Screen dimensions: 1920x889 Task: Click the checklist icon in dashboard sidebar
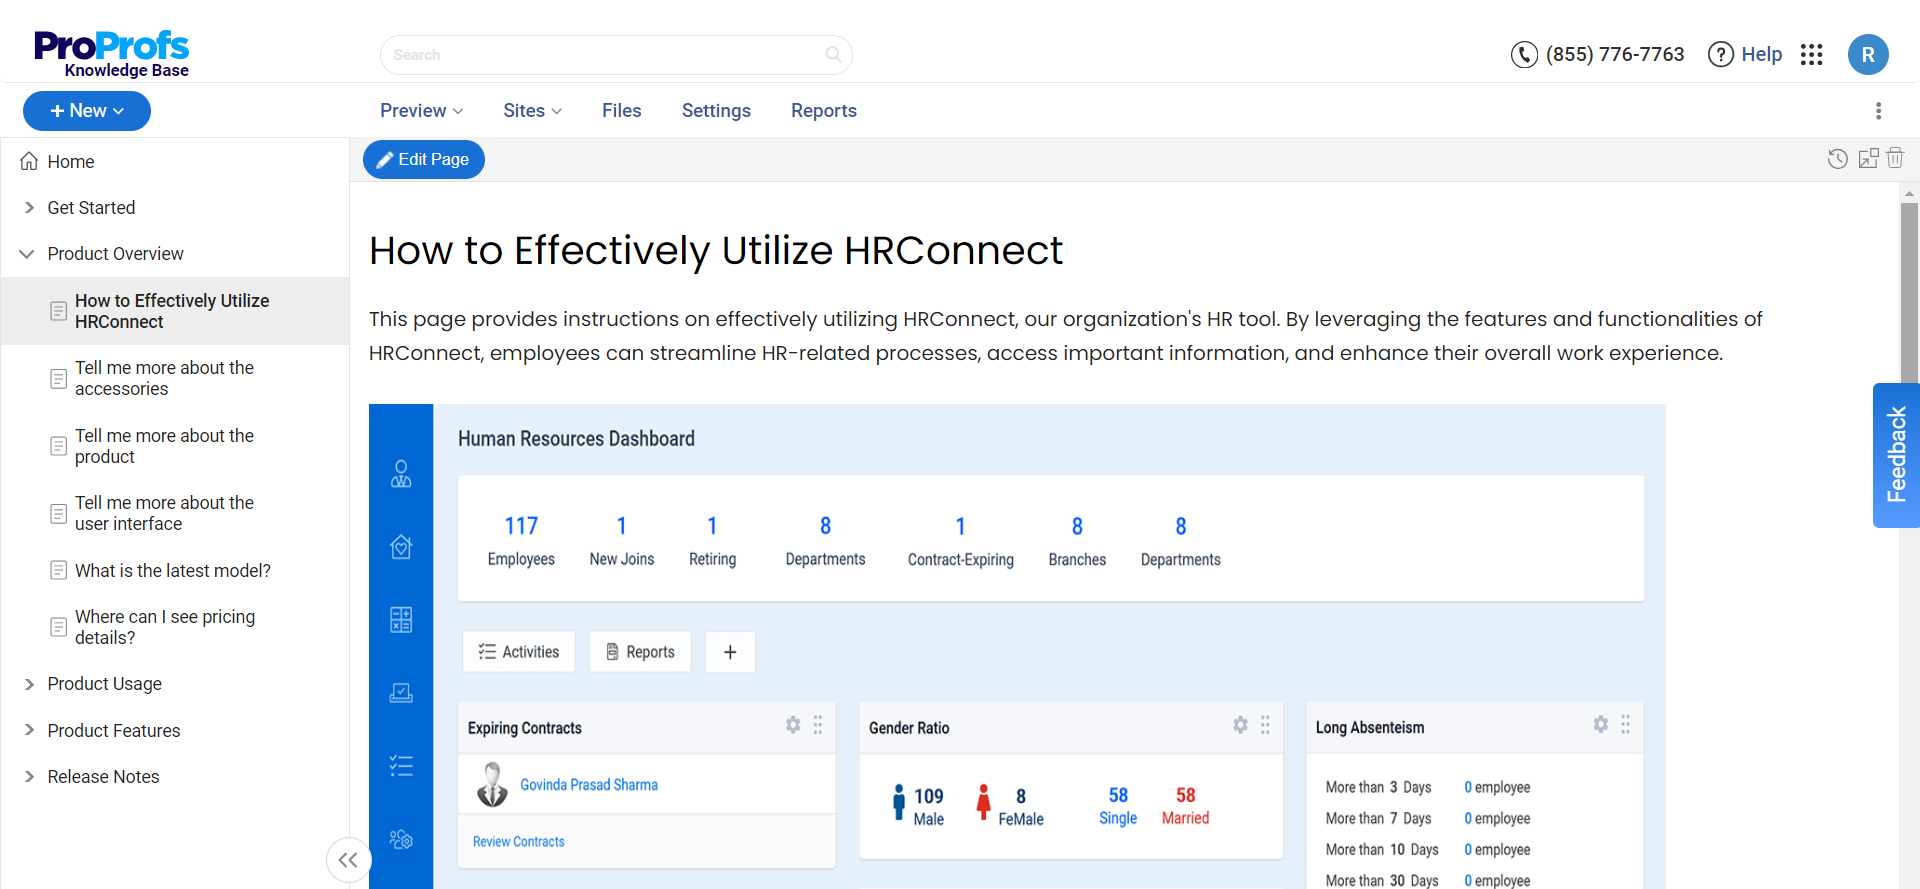tap(401, 766)
